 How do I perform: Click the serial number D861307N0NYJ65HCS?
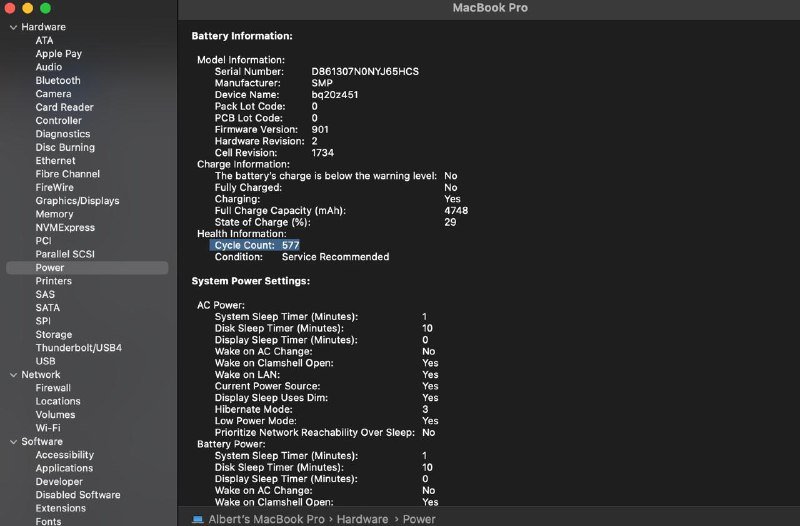pyautogui.click(x=365, y=71)
